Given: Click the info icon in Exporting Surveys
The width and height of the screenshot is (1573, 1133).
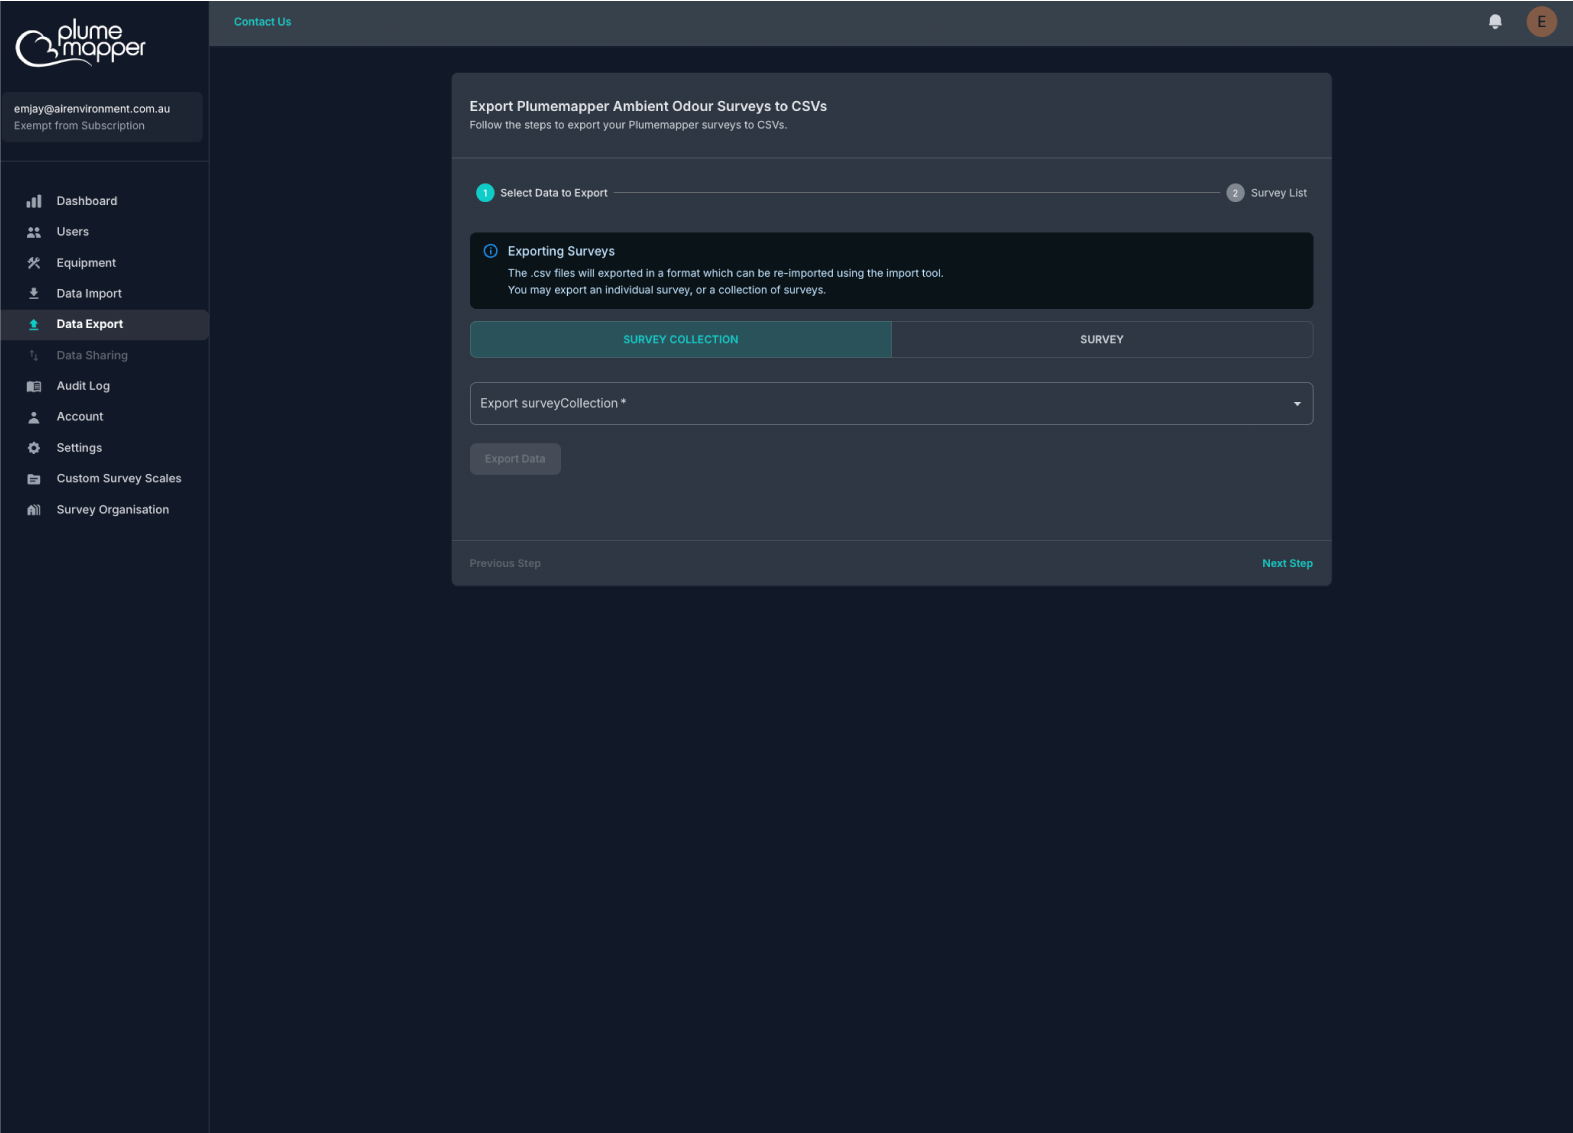Looking at the screenshot, I should click(x=490, y=251).
